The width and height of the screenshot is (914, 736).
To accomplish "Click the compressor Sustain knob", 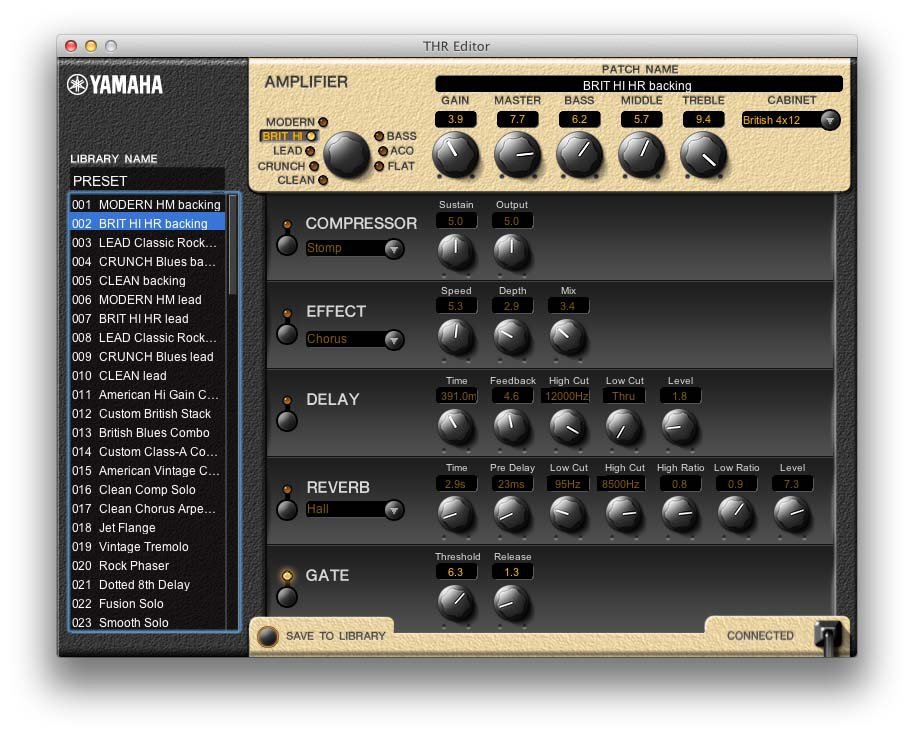I will tap(455, 251).
